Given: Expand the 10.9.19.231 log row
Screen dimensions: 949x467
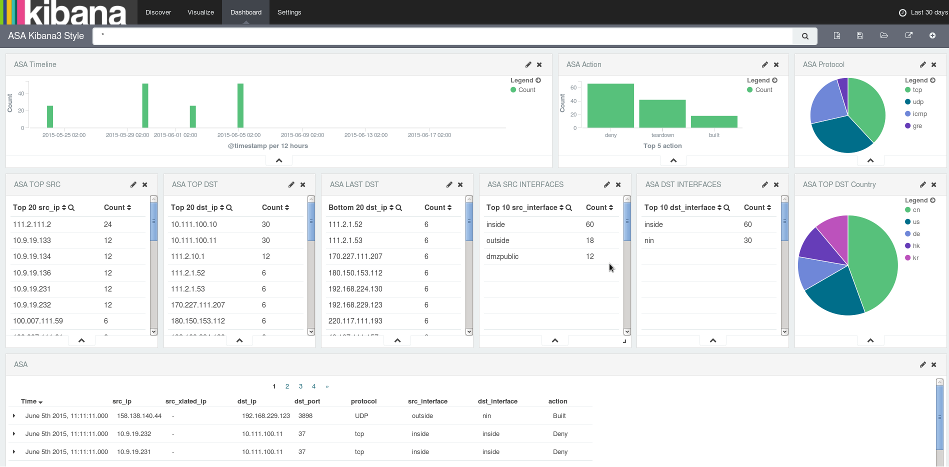Looking at the screenshot, I should point(14,452).
